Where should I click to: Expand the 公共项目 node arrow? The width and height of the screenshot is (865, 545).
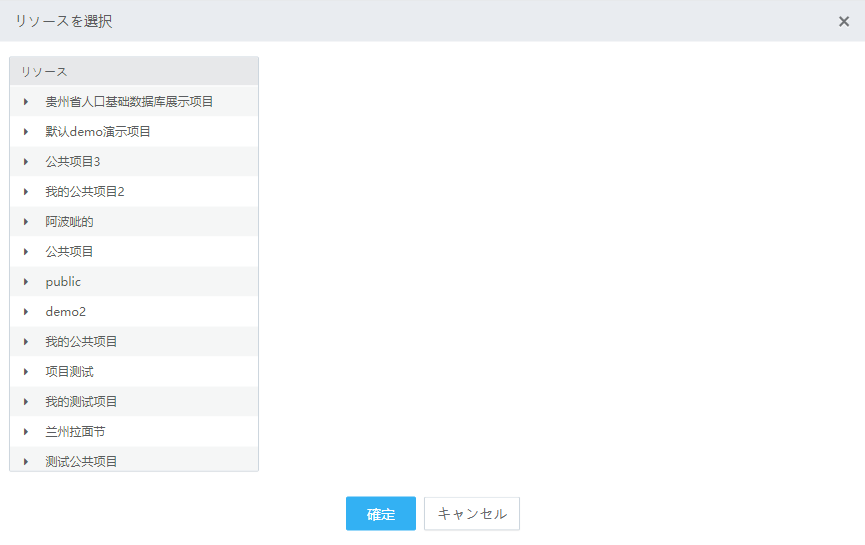(x=26, y=252)
